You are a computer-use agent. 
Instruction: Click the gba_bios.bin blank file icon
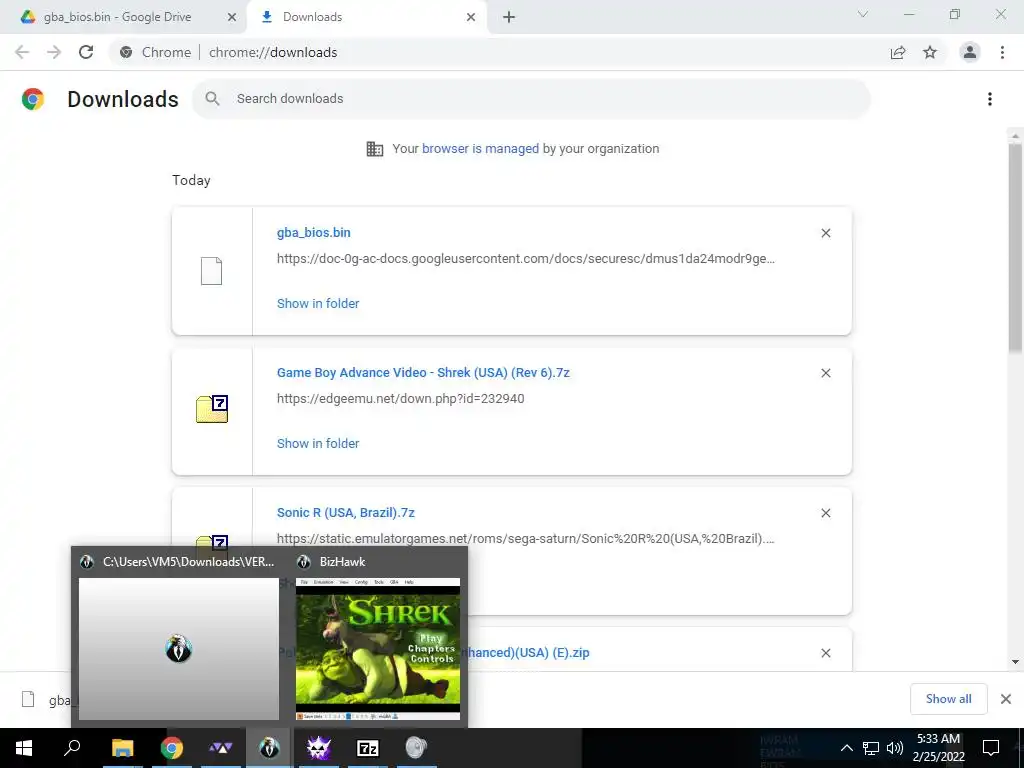(x=211, y=271)
